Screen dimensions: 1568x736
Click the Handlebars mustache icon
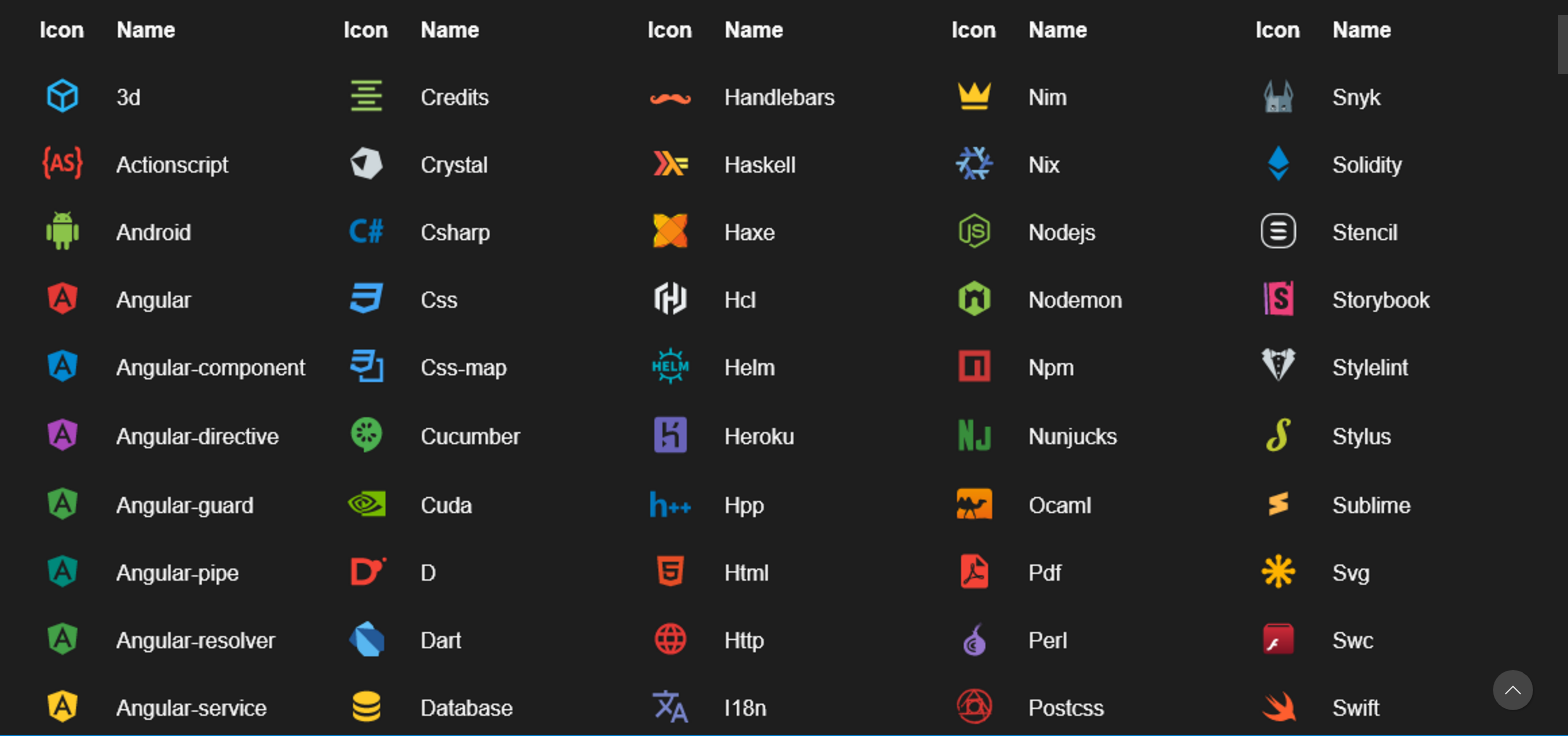coord(670,98)
